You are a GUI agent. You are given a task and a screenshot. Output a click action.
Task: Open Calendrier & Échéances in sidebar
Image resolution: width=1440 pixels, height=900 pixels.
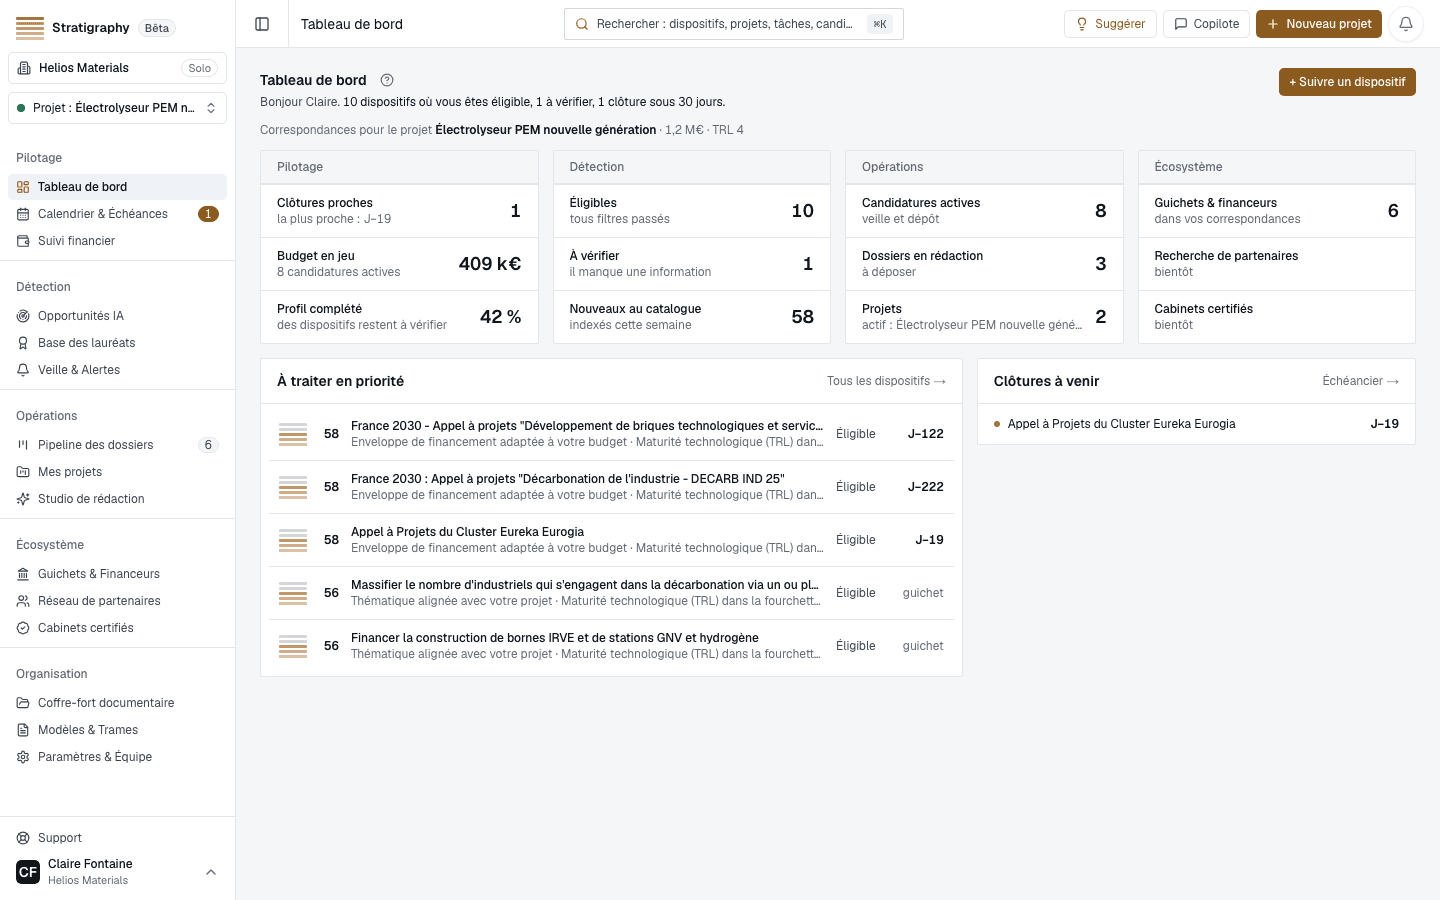pos(117,214)
